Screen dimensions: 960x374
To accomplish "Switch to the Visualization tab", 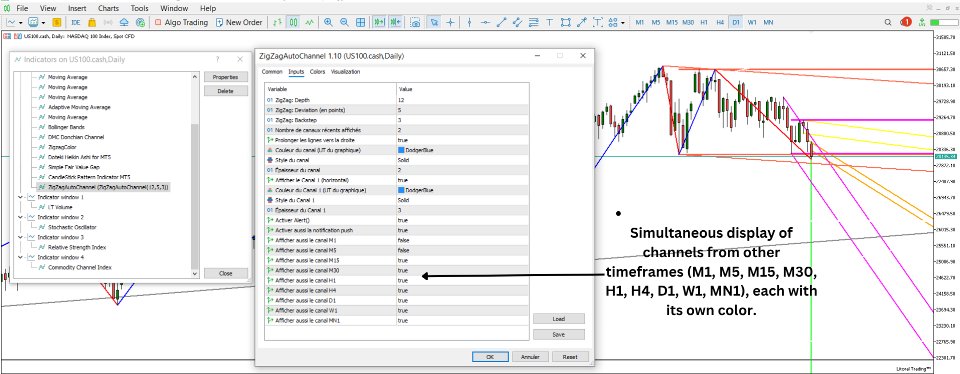I will point(345,72).
